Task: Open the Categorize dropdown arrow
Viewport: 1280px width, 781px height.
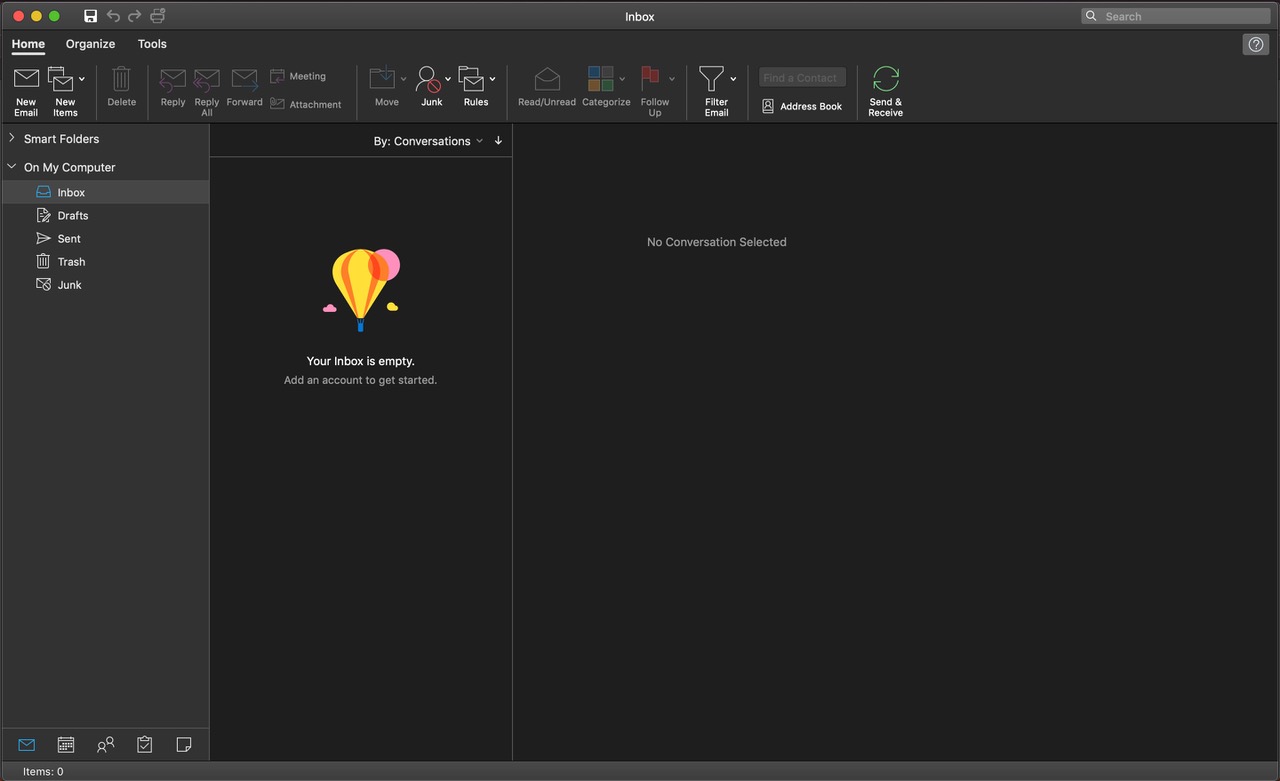Action: click(x=622, y=79)
